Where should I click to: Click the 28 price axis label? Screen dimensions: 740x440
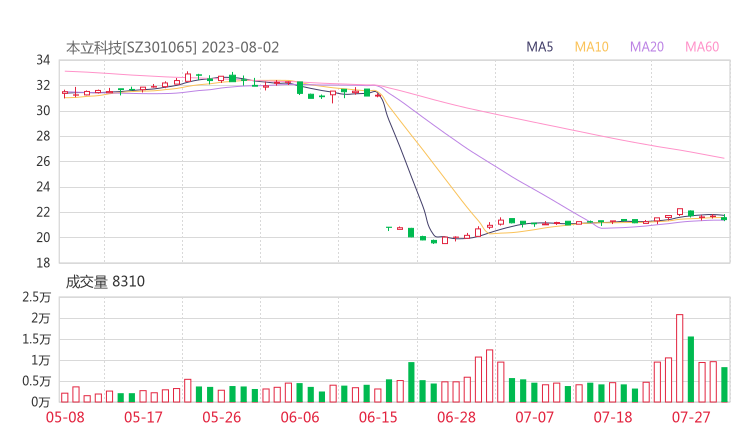tap(43, 136)
